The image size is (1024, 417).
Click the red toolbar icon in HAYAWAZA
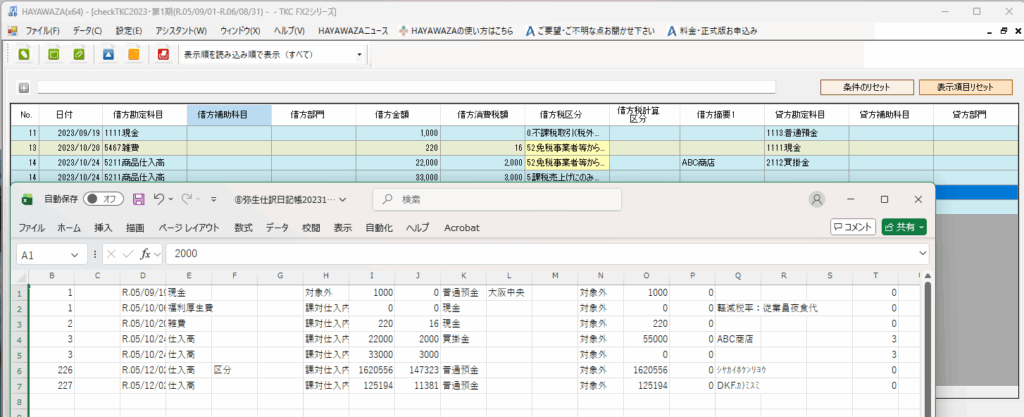click(x=163, y=54)
